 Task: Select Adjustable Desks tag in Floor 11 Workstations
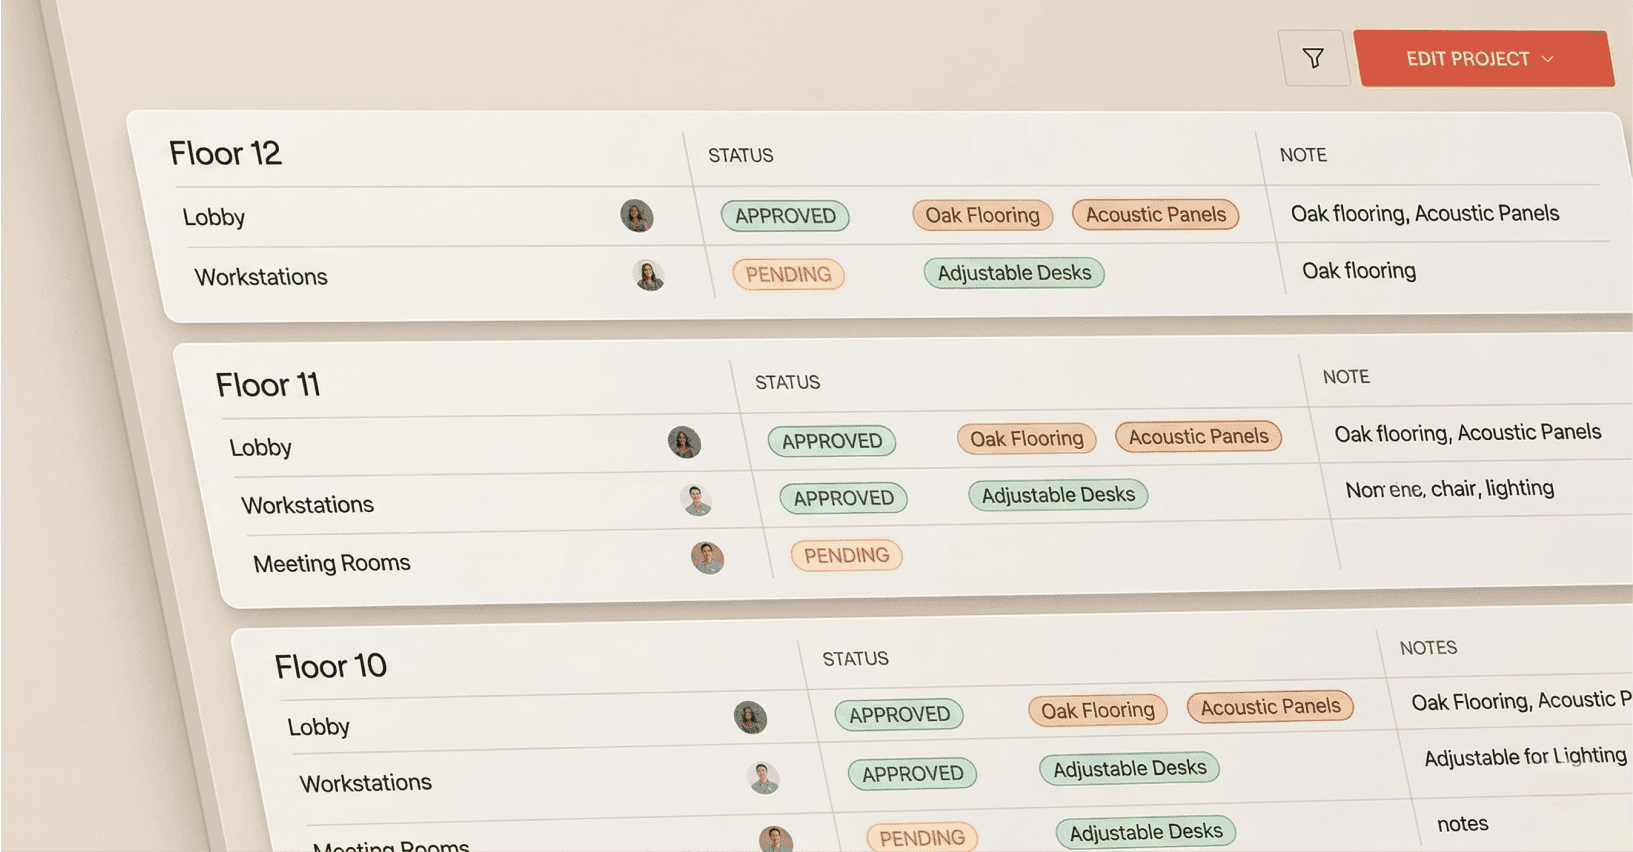[x=1058, y=495]
